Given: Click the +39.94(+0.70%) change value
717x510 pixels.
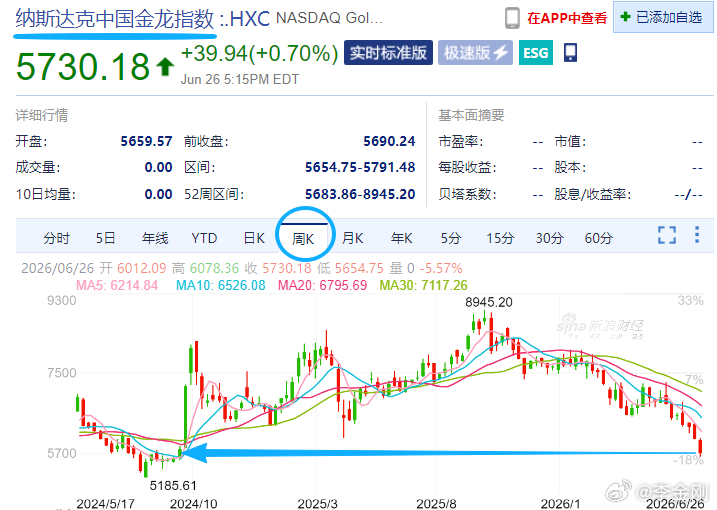Looking at the screenshot, I should 259,54.
